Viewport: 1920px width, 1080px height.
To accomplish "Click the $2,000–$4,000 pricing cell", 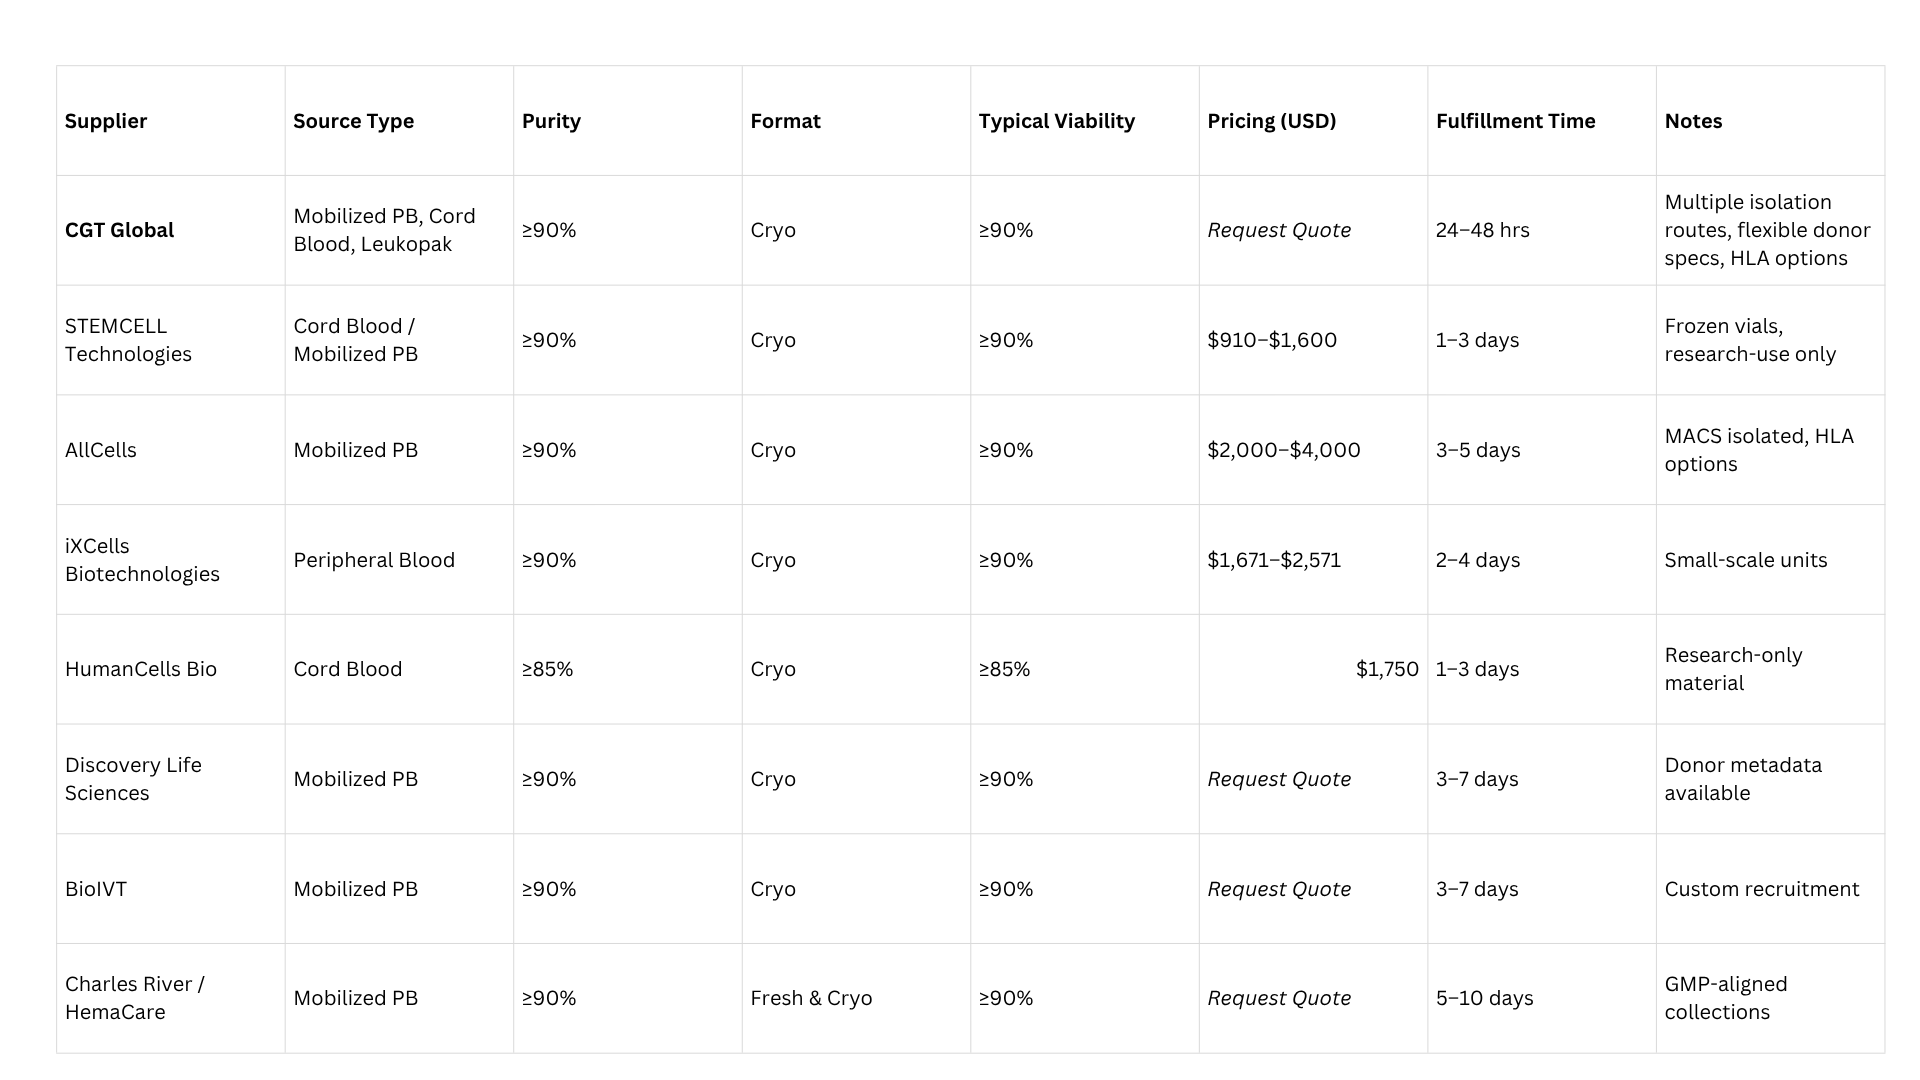I will pos(1283,450).
